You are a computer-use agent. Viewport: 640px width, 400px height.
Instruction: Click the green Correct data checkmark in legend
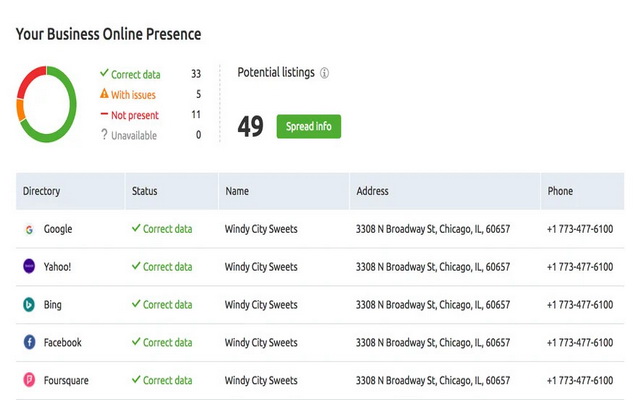coord(104,74)
